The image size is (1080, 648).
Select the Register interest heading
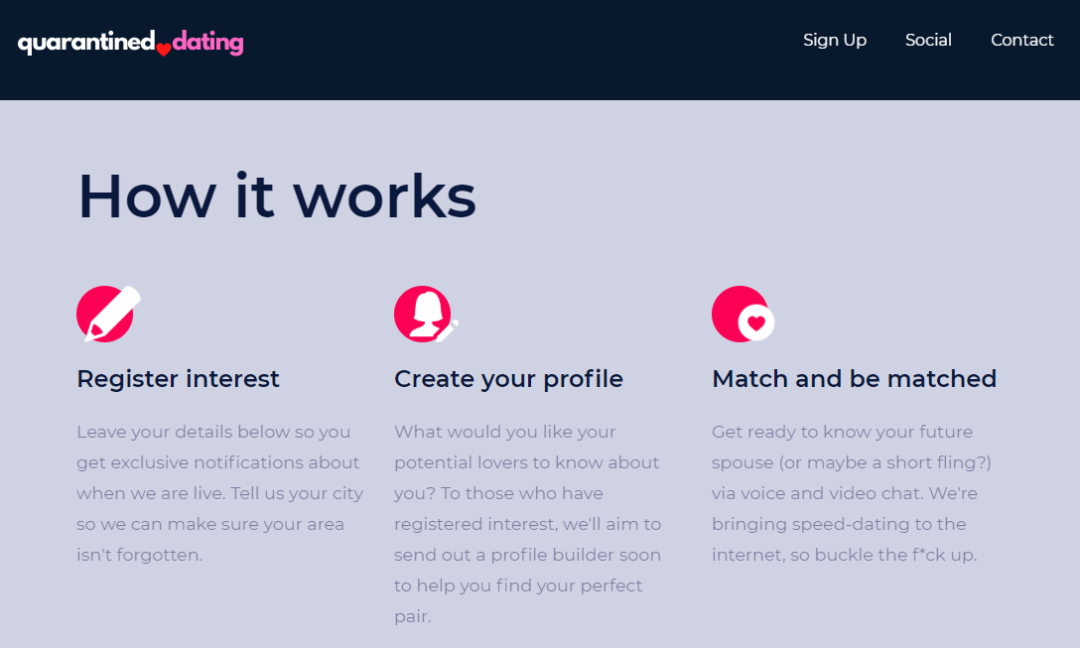click(178, 379)
